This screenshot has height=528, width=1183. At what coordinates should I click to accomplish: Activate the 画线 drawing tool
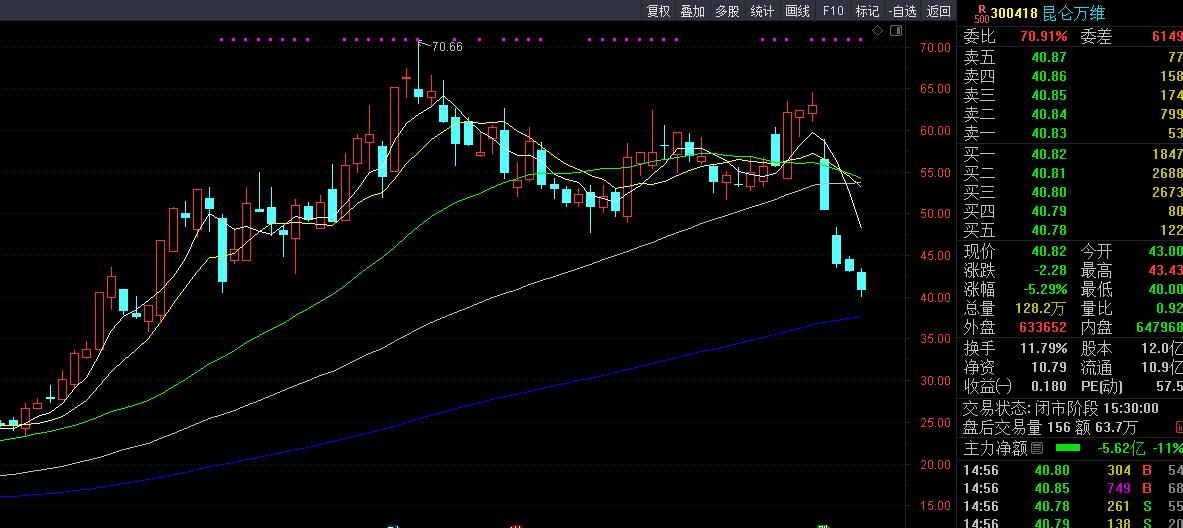pyautogui.click(x=797, y=12)
